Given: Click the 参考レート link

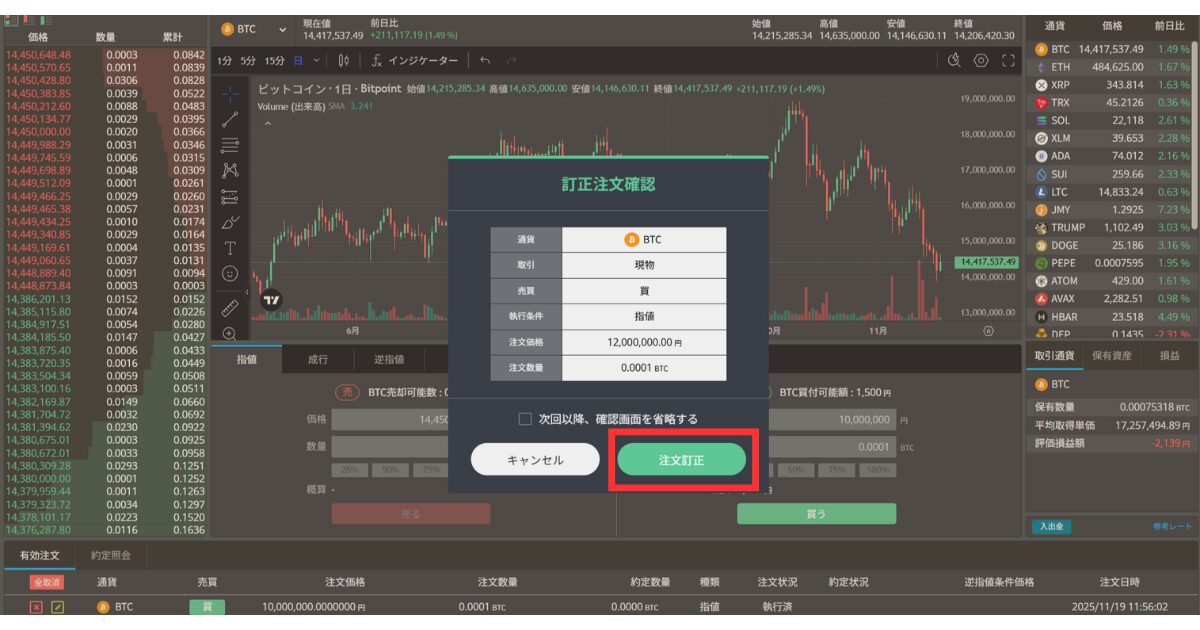Looking at the screenshot, I should click(x=1172, y=527).
